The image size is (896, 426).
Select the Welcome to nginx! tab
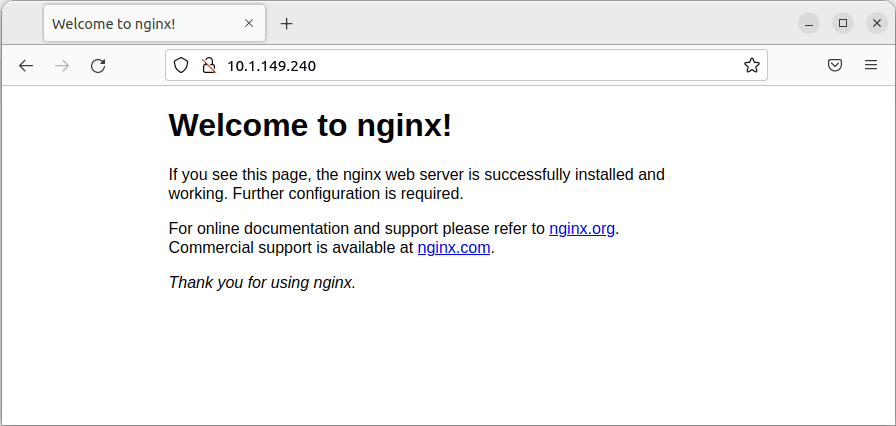click(x=154, y=23)
